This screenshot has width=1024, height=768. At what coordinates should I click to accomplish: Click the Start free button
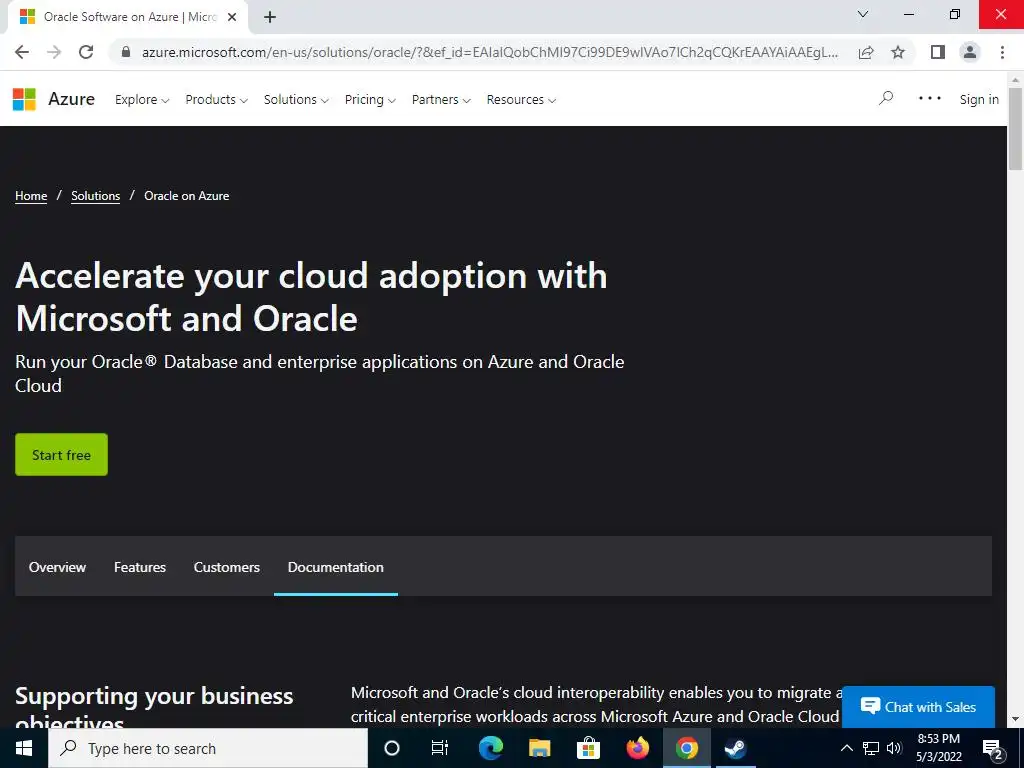61,455
